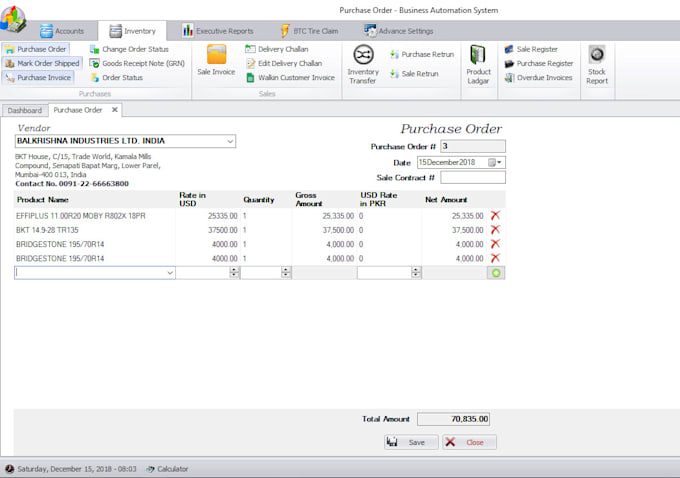This screenshot has width=680, height=478.
Task: Switch to the Dashboard tab
Action: tap(25, 110)
